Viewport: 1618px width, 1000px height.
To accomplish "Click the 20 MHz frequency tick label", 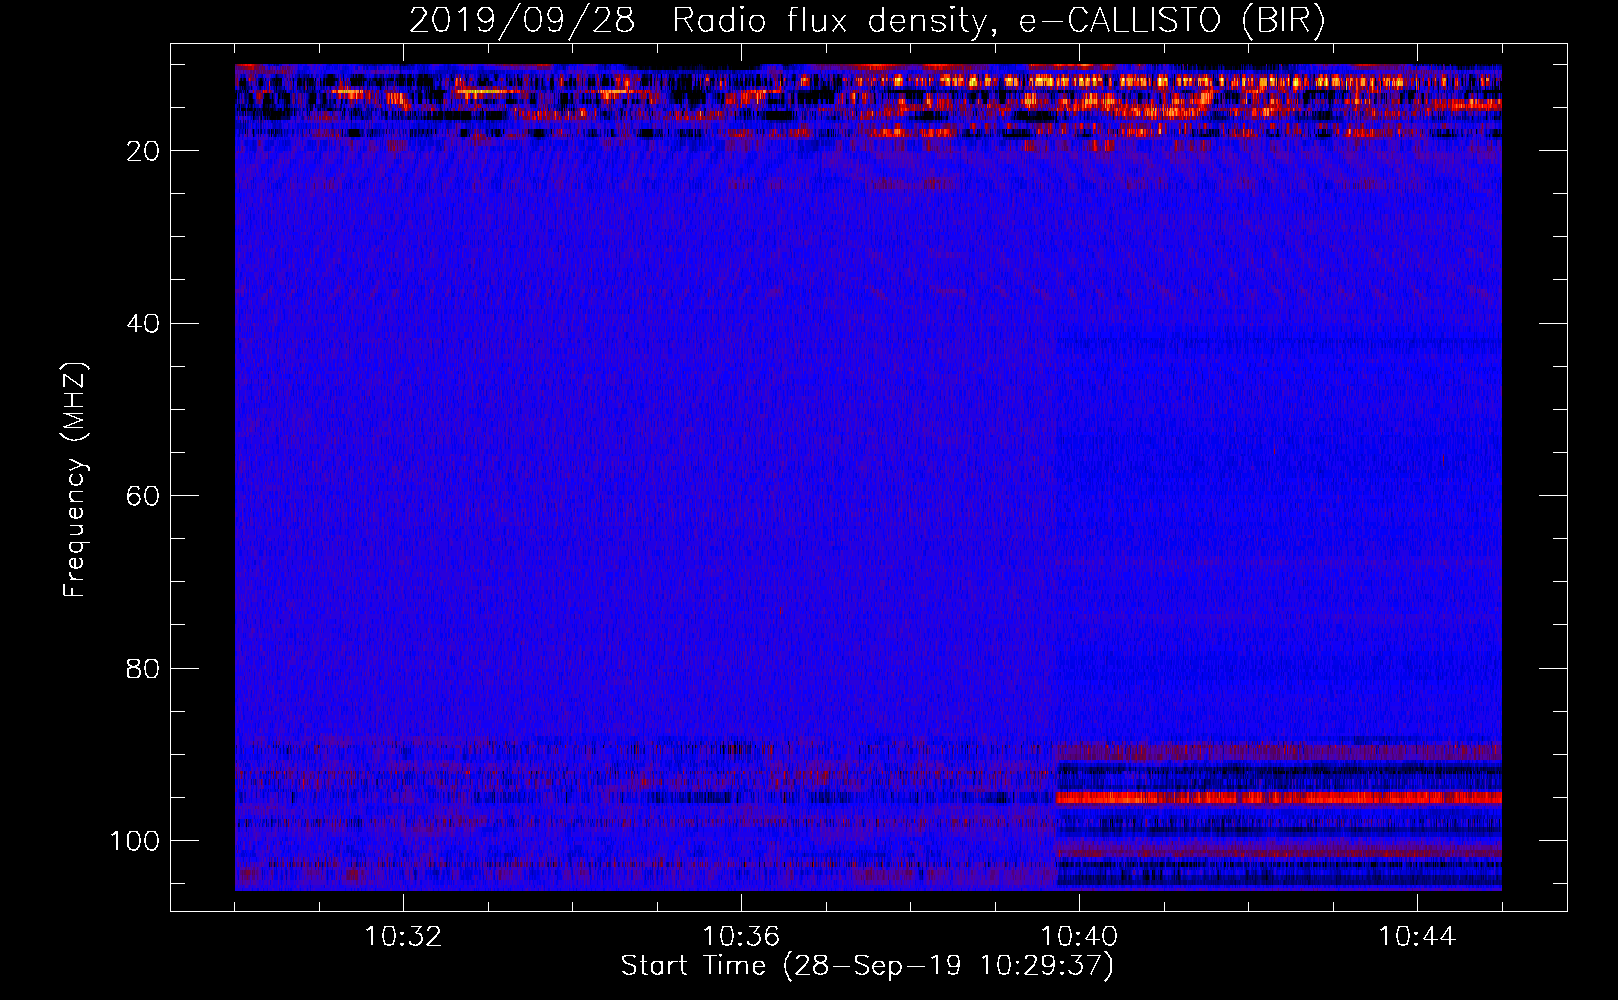I will (x=143, y=151).
